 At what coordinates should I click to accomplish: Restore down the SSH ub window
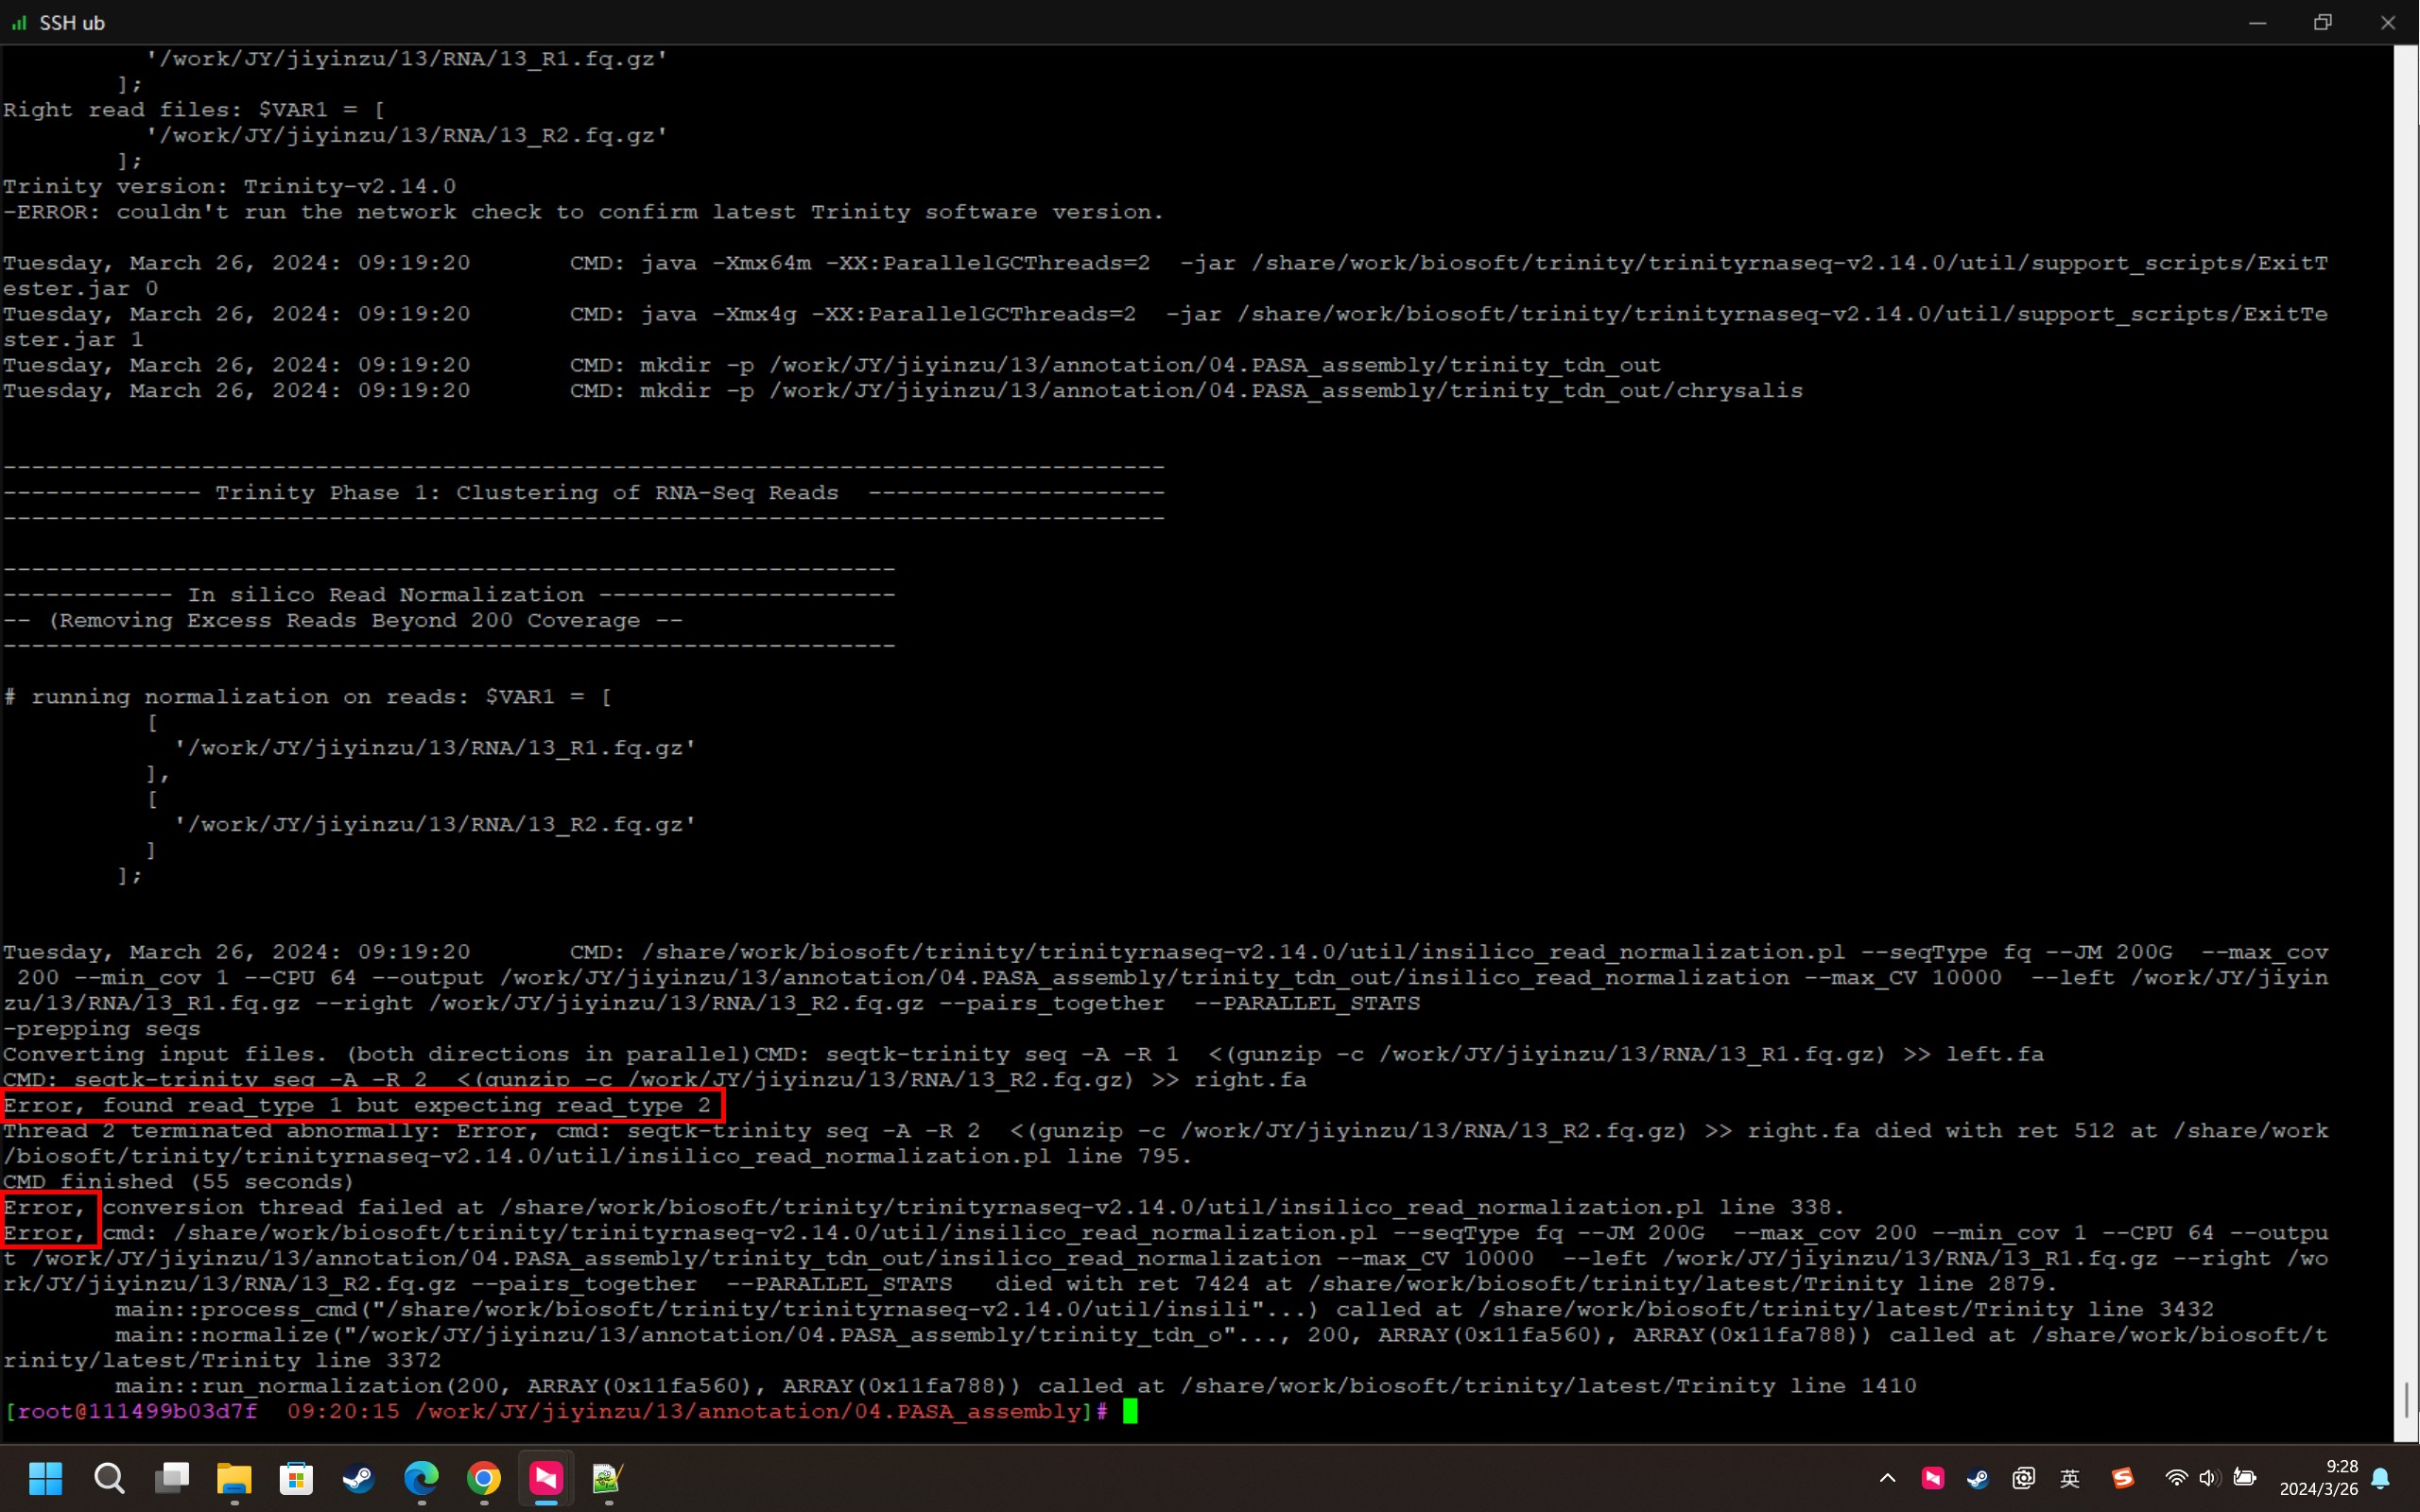pos(2322,22)
